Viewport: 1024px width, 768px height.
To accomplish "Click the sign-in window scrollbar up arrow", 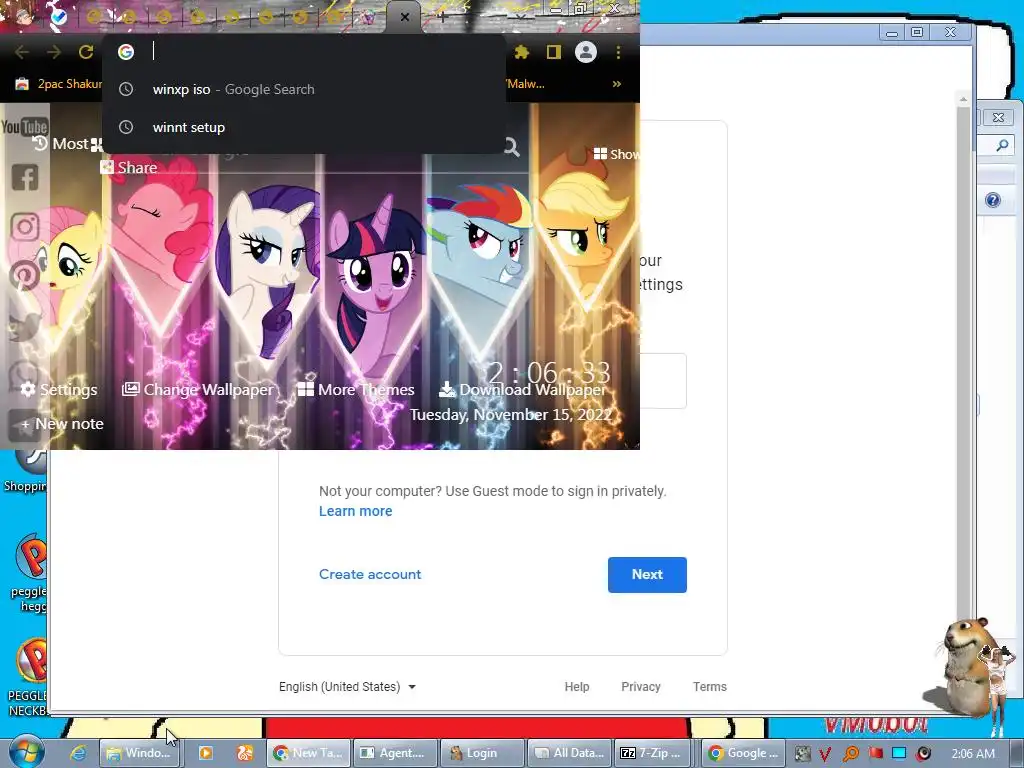I will pyautogui.click(x=963, y=99).
